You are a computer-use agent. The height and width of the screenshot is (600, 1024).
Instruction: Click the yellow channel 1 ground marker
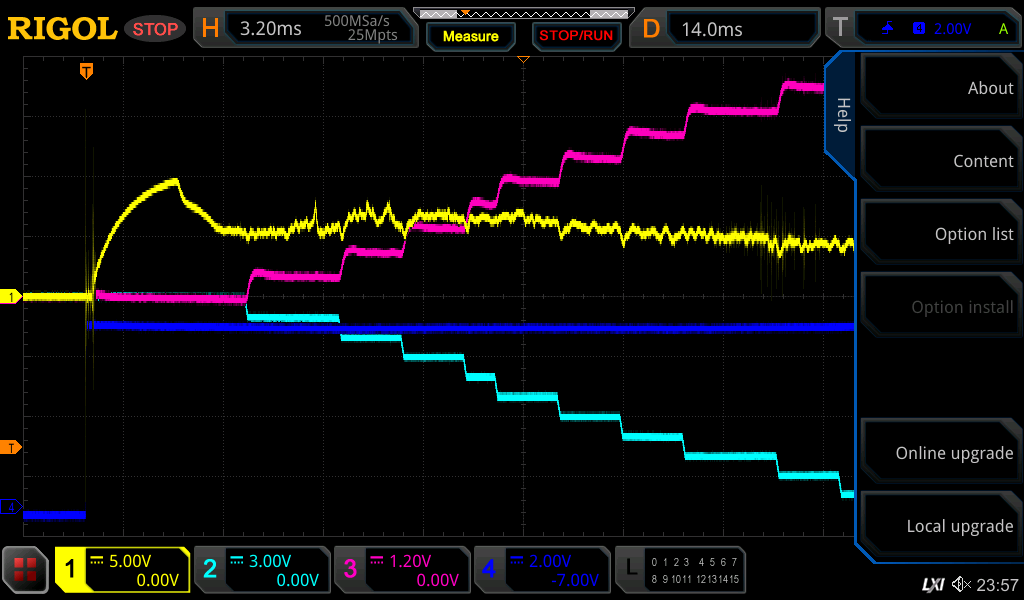click(x=11, y=297)
